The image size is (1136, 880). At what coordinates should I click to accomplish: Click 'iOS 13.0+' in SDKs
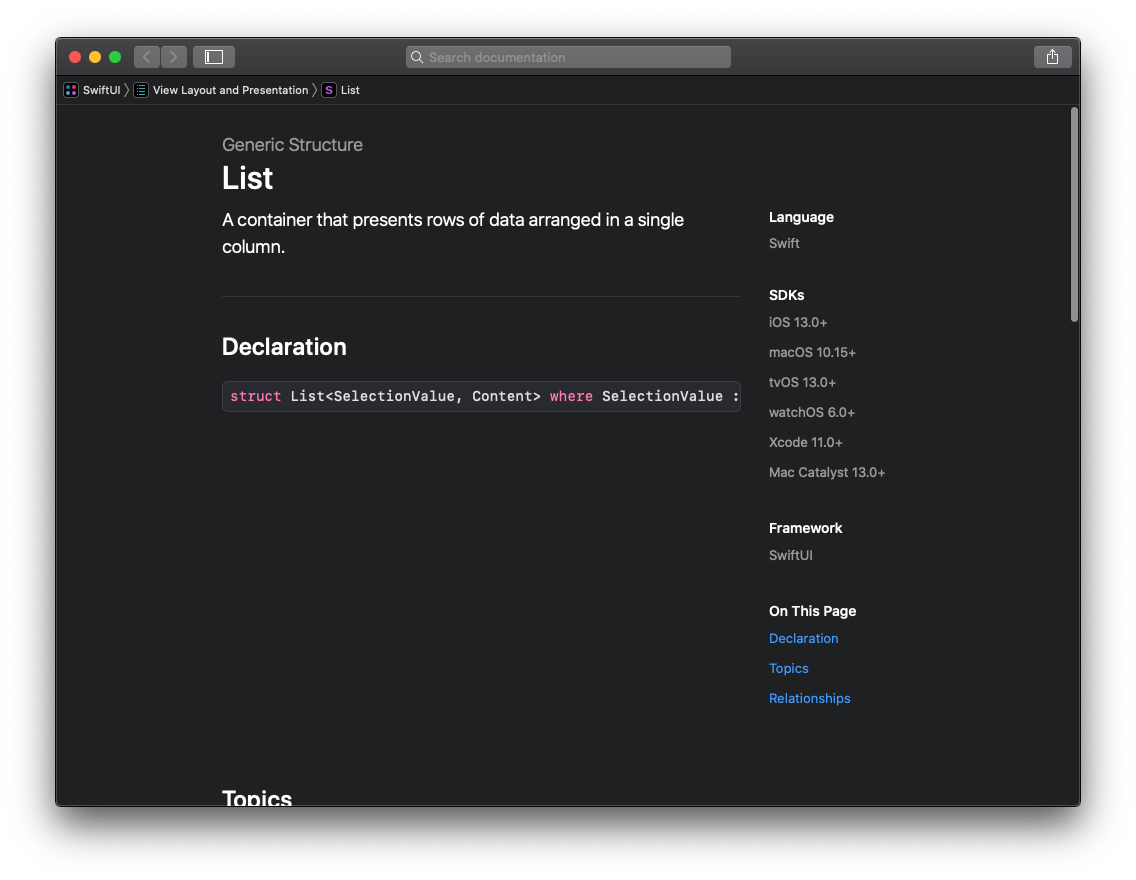coord(798,322)
